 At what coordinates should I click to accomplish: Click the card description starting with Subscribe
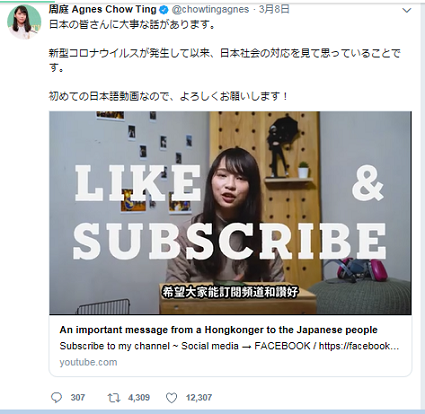[x=229, y=346]
